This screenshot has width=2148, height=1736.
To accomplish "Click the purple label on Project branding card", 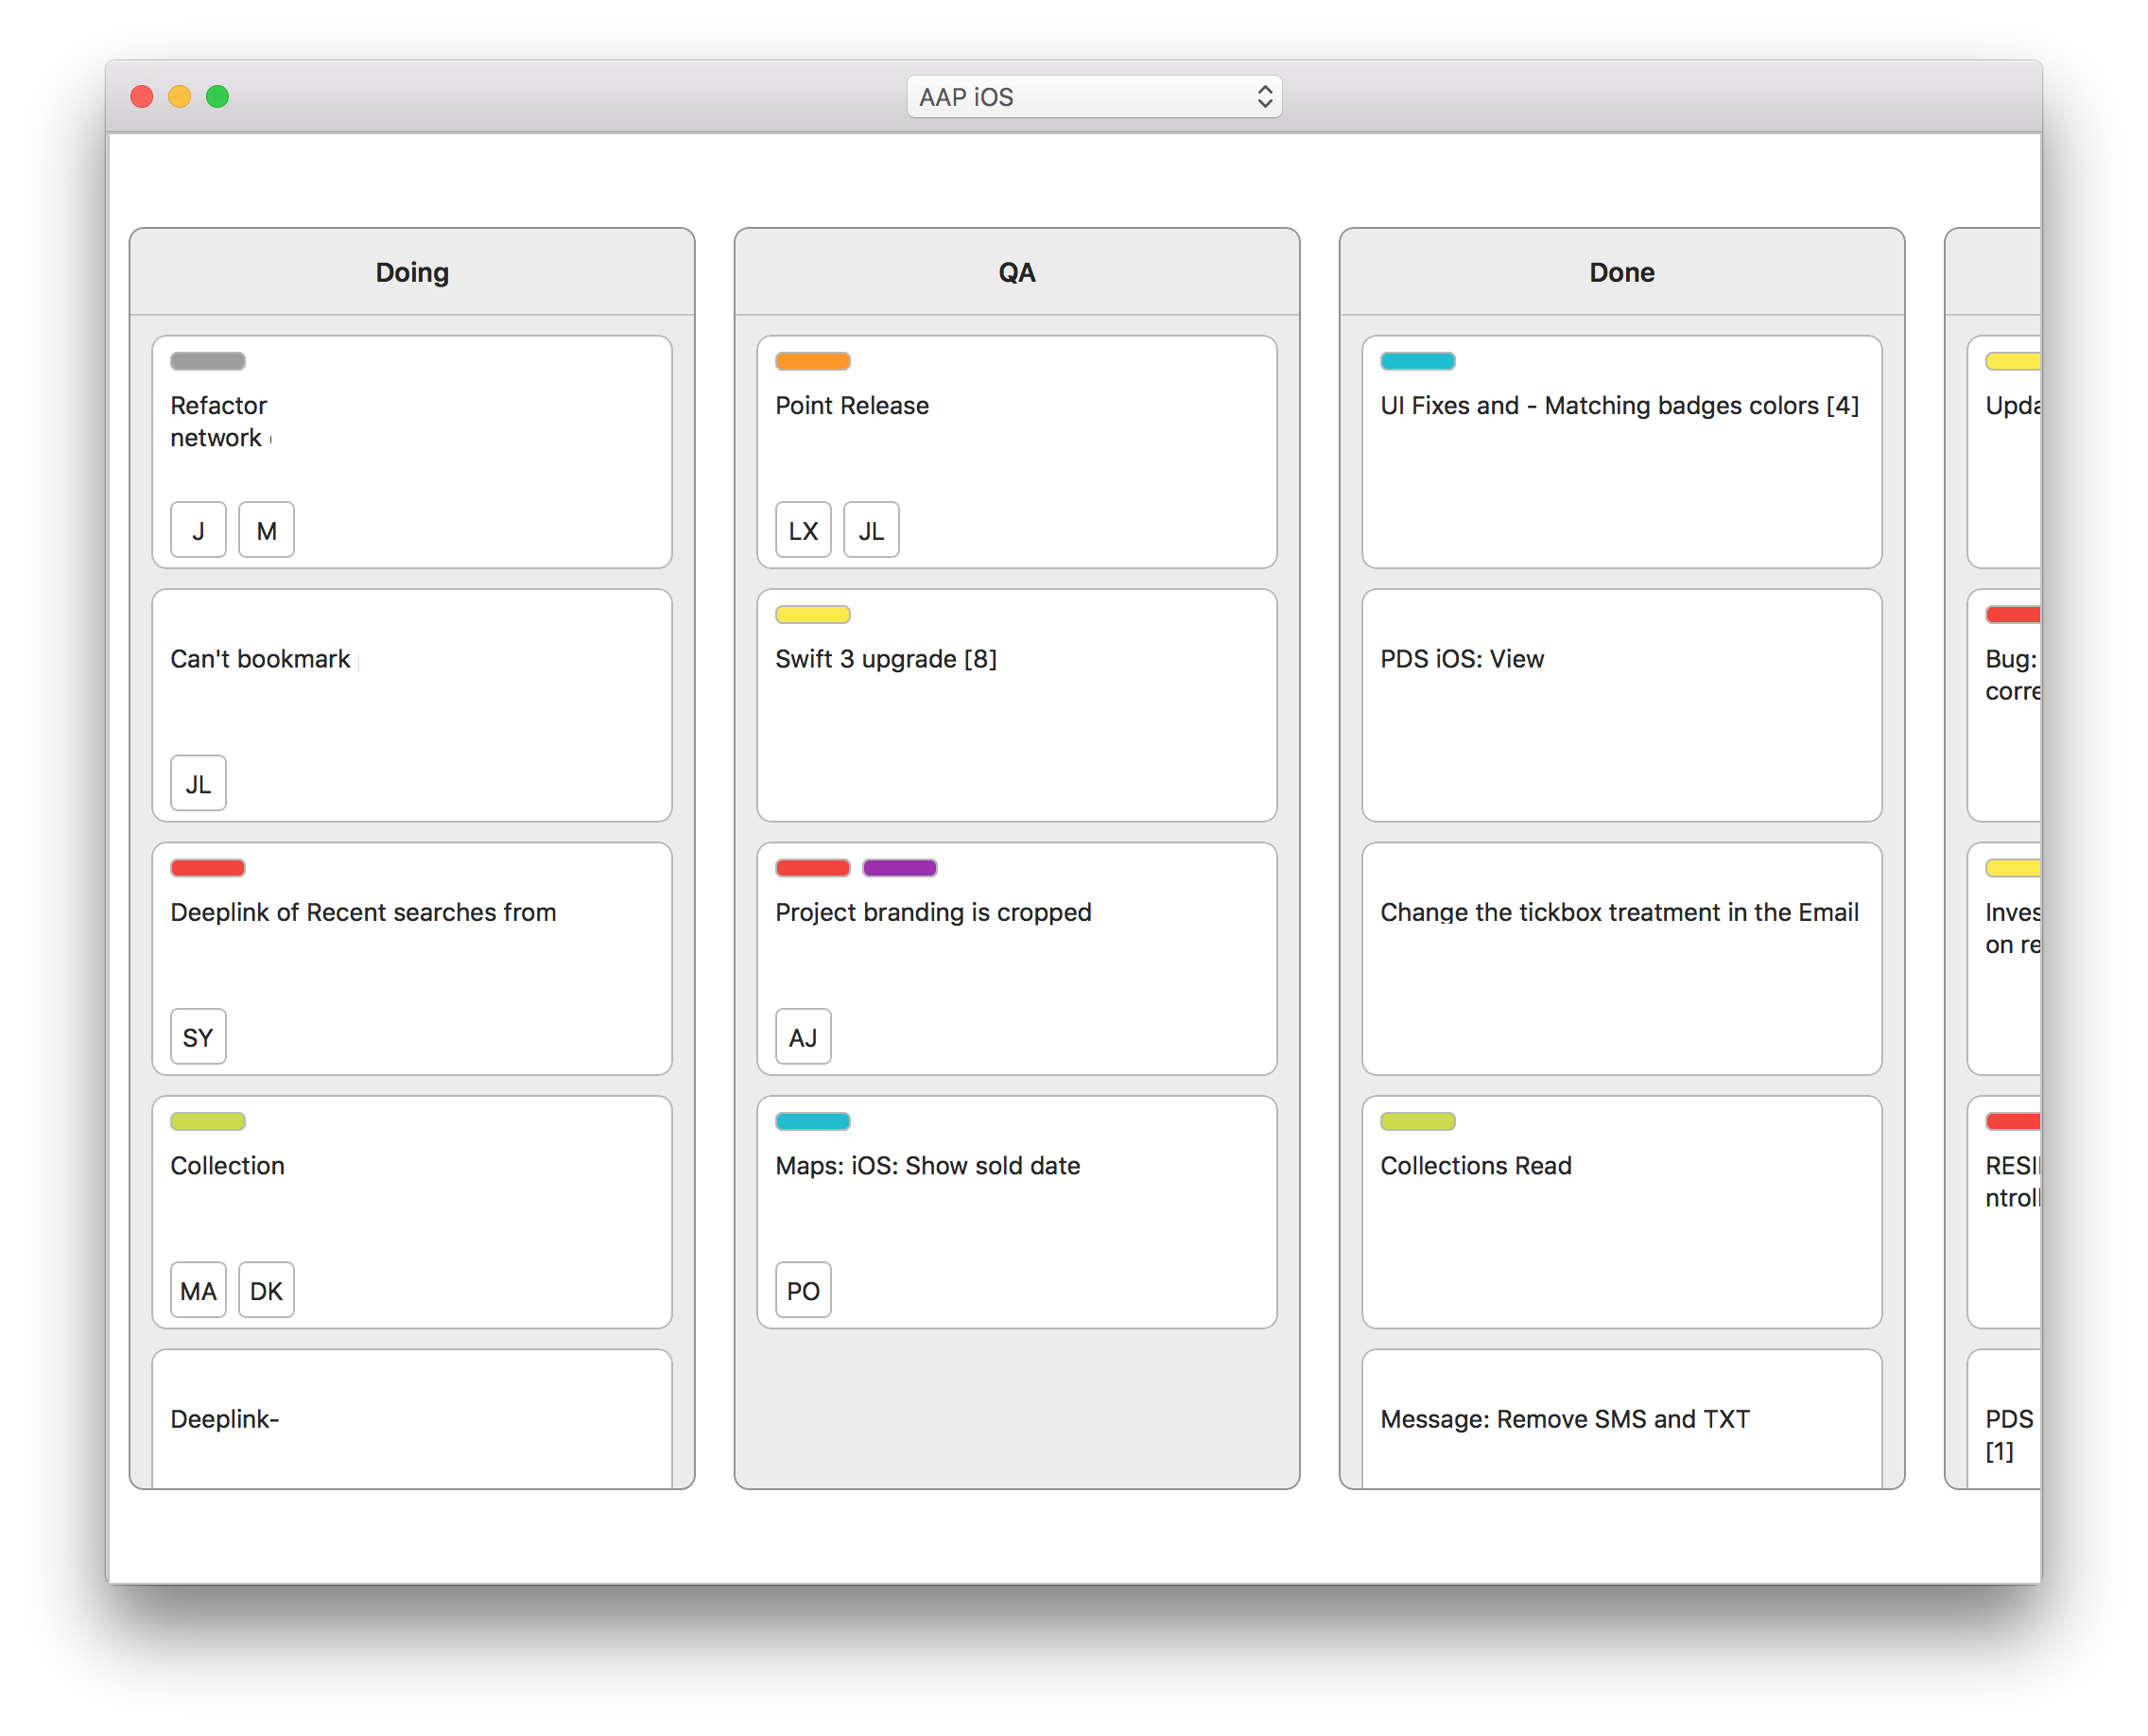I will (899, 868).
